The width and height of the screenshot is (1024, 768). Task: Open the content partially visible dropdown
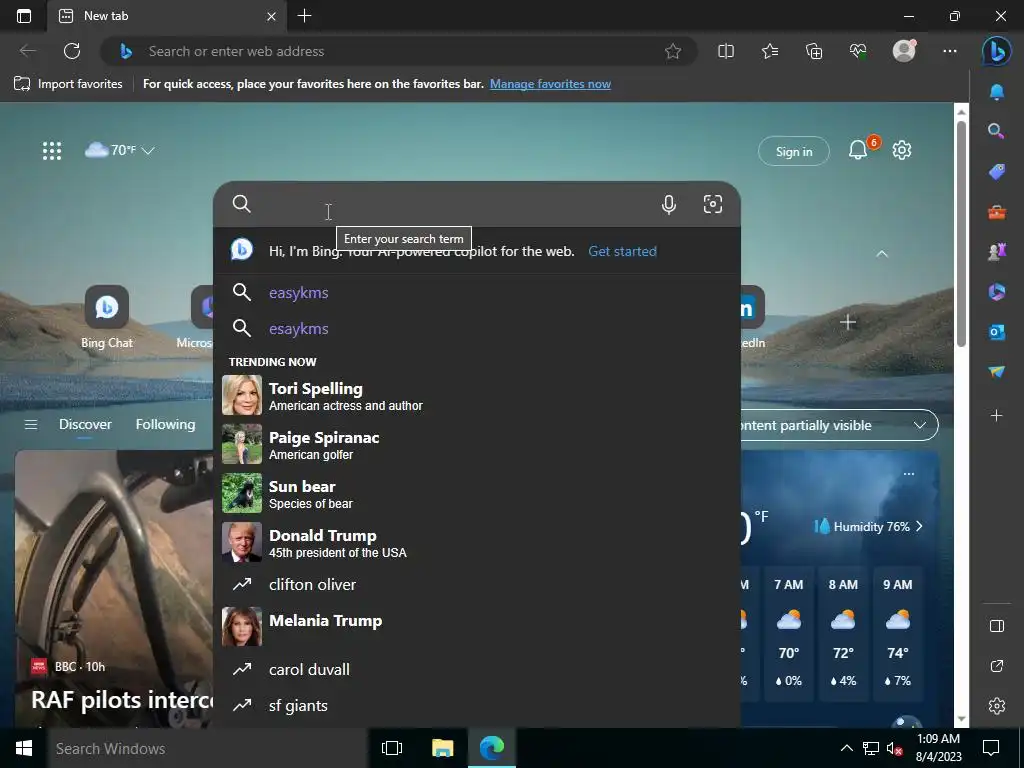coord(839,425)
